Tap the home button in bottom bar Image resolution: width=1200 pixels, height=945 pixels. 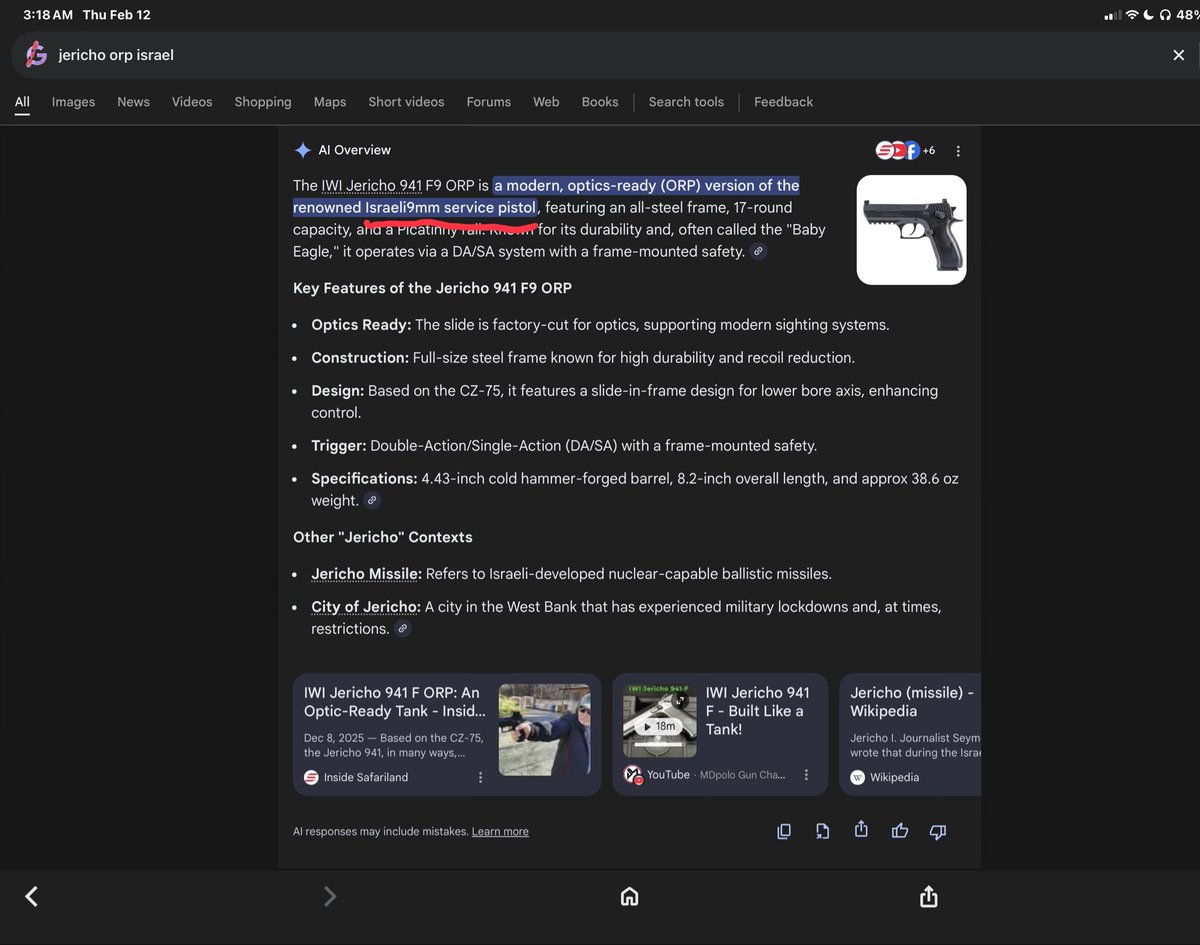[629, 897]
